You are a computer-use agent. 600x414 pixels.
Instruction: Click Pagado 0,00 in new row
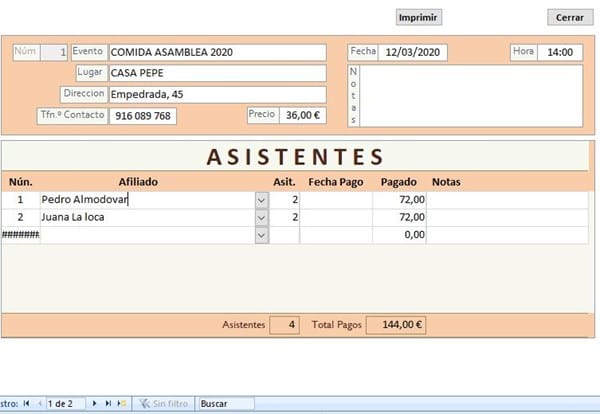coord(399,235)
